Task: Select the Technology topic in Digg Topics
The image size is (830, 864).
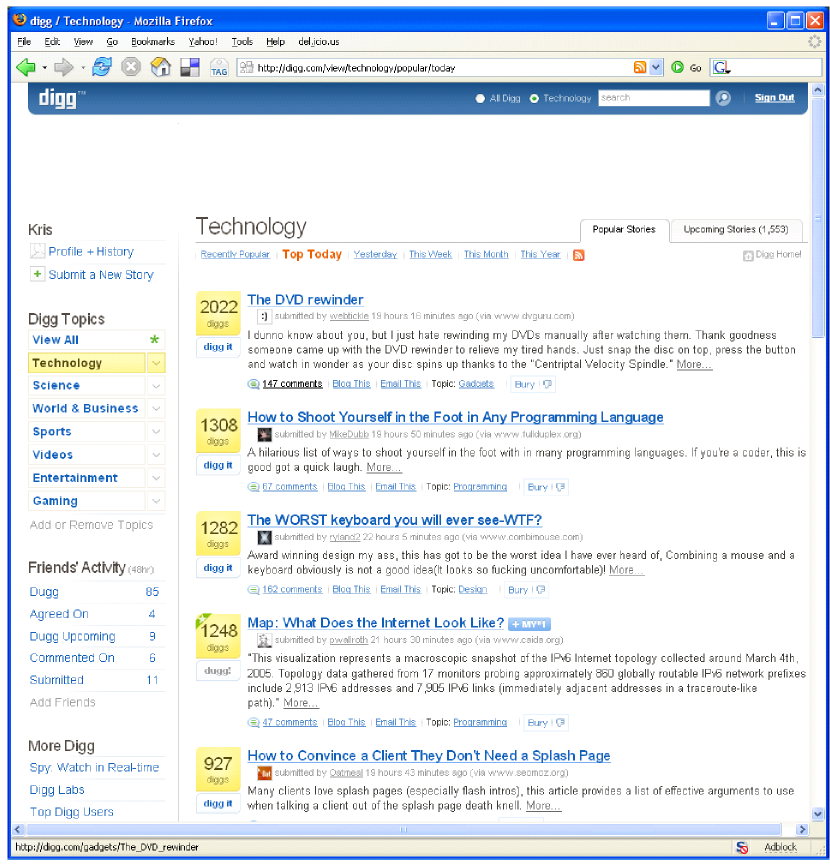Action: click(87, 363)
